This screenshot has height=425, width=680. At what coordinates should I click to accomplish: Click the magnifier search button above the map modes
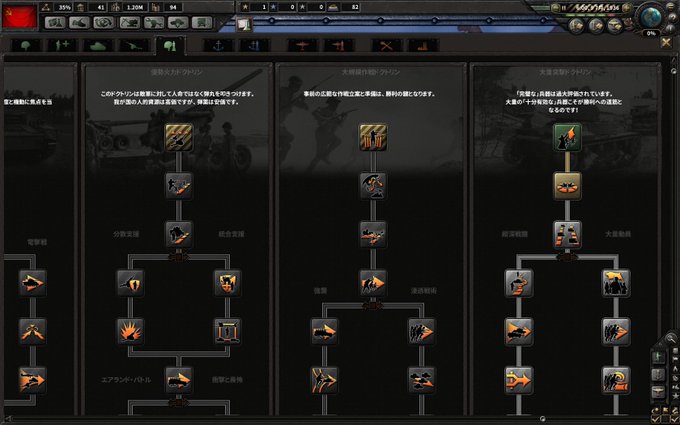[670, 339]
